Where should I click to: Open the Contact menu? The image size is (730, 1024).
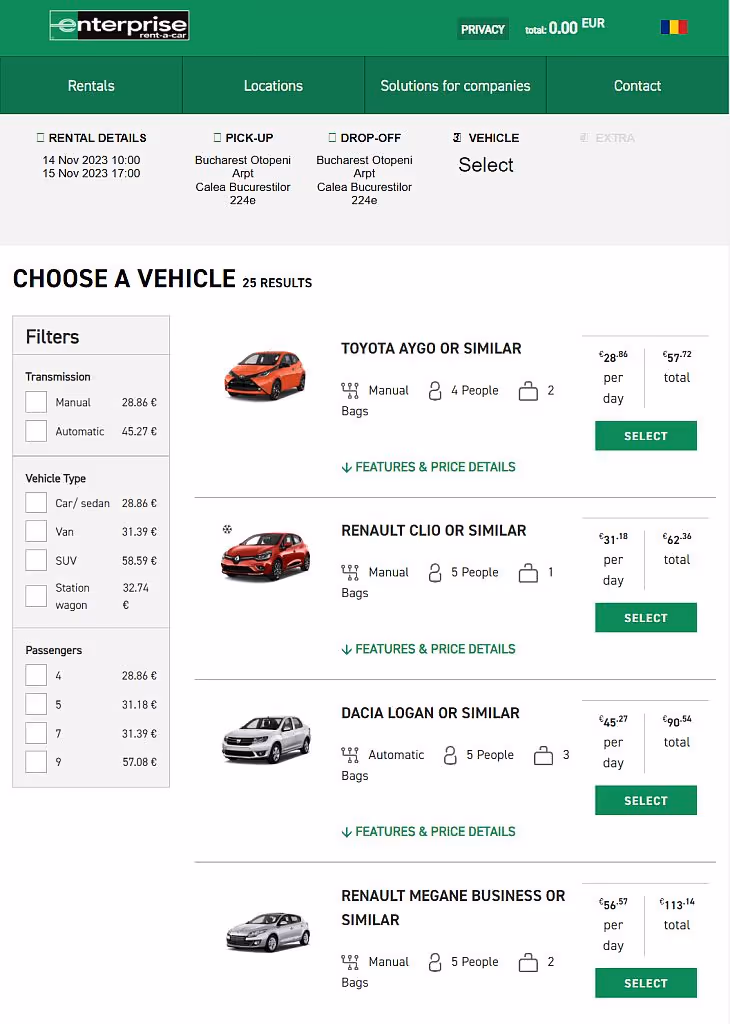coord(637,86)
